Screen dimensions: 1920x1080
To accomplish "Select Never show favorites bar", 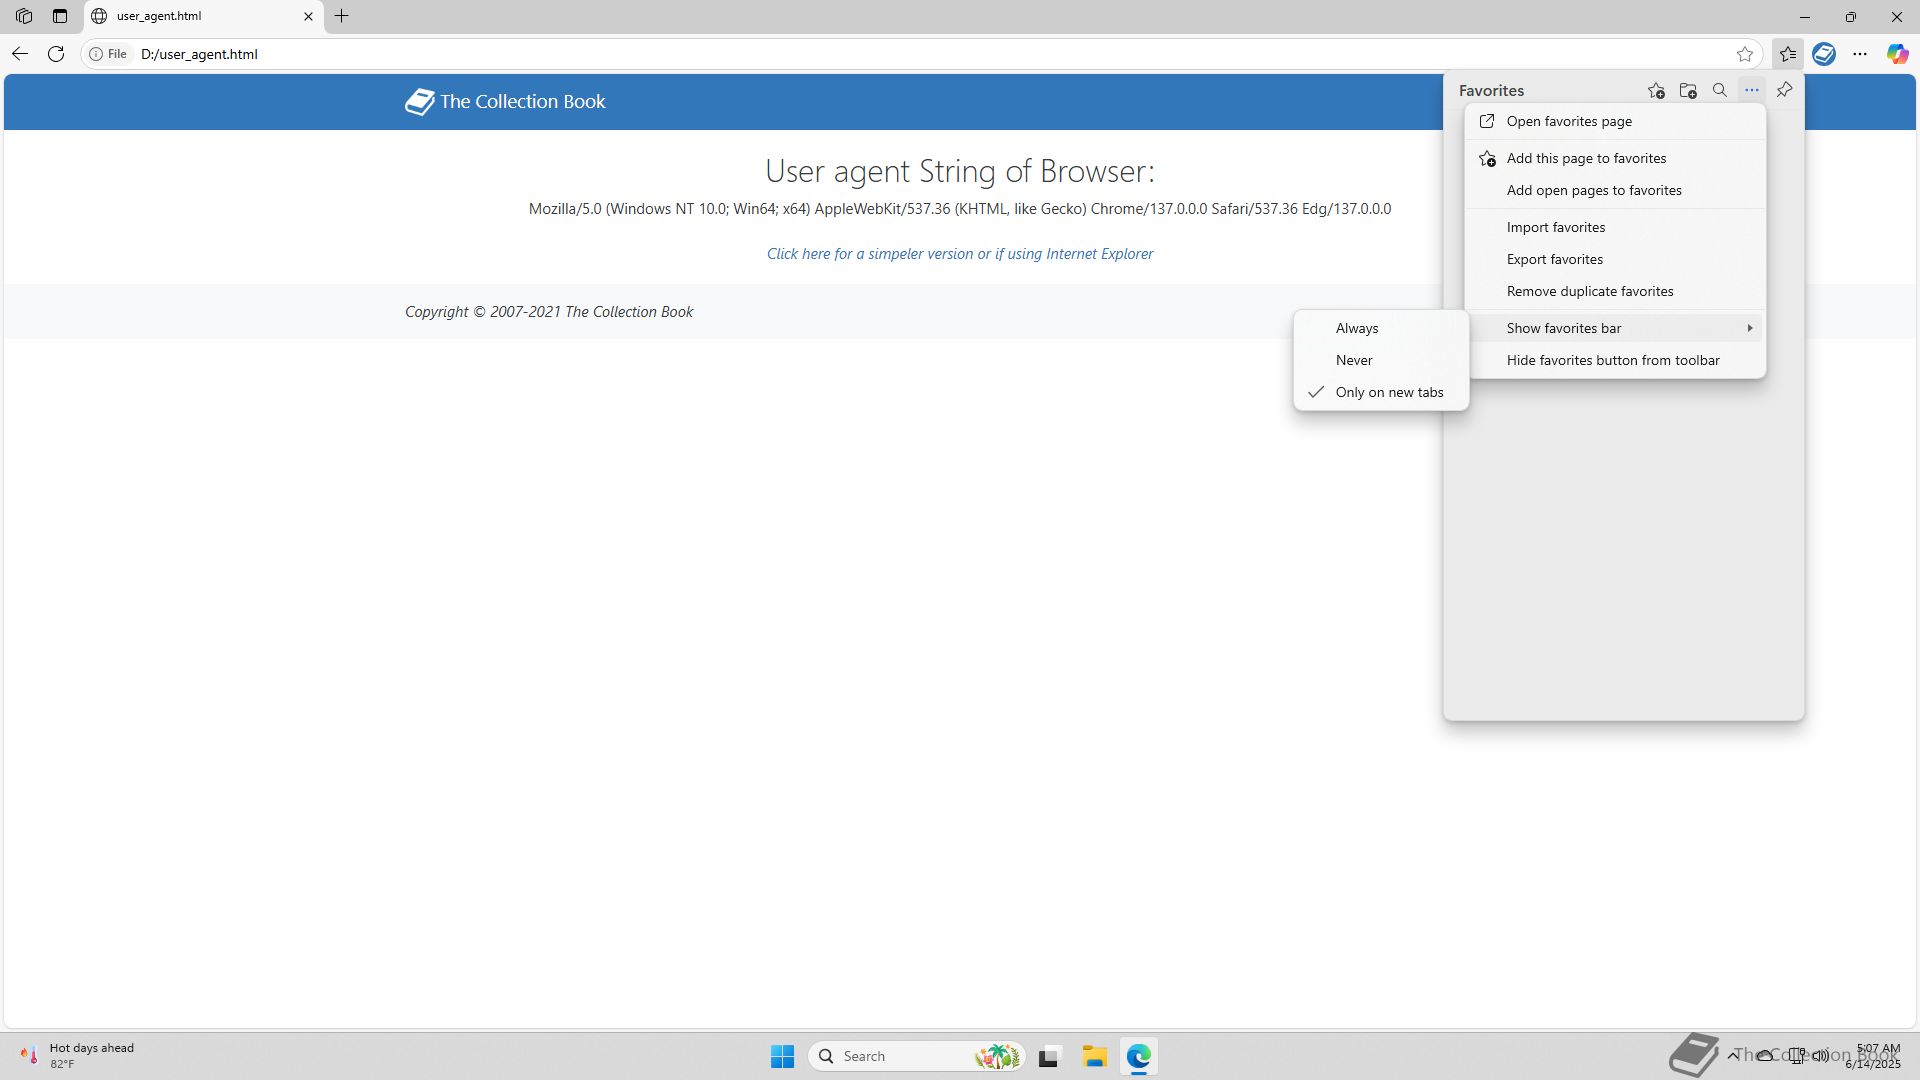I will coord(1354,360).
